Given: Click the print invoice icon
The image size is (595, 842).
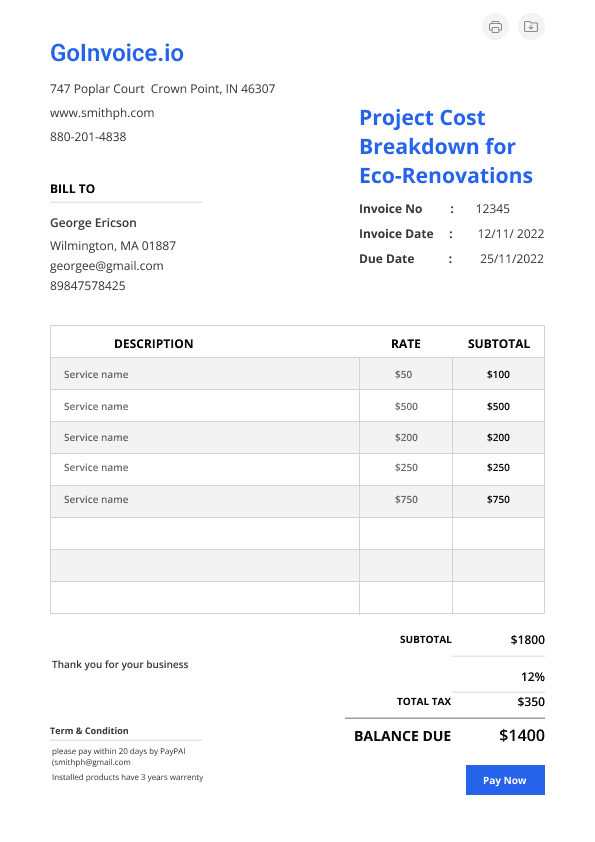Looking at the screenshot, I should (495, 26).
